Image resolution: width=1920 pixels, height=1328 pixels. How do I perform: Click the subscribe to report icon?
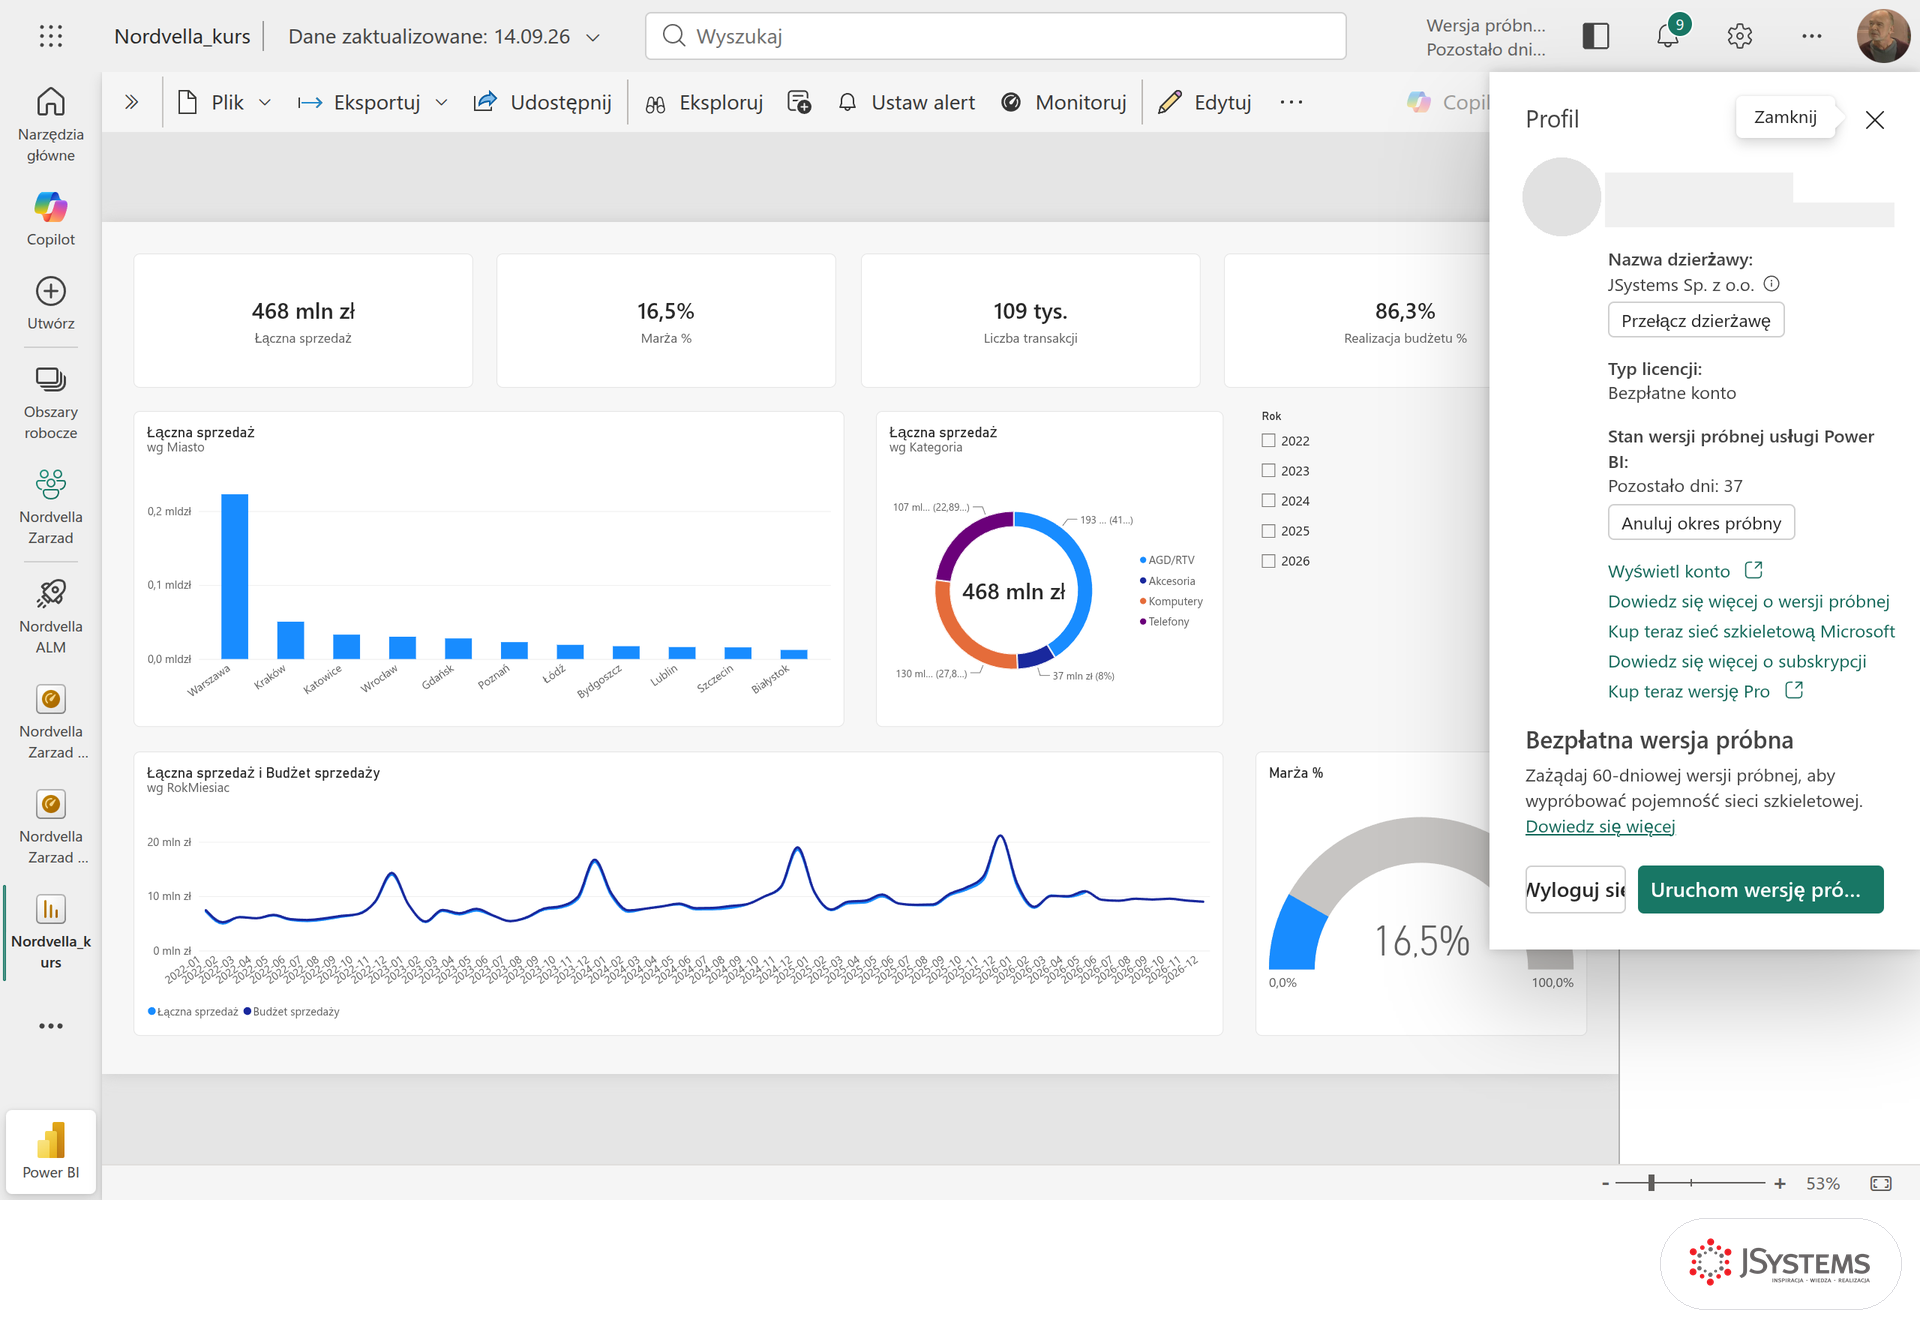799,102
